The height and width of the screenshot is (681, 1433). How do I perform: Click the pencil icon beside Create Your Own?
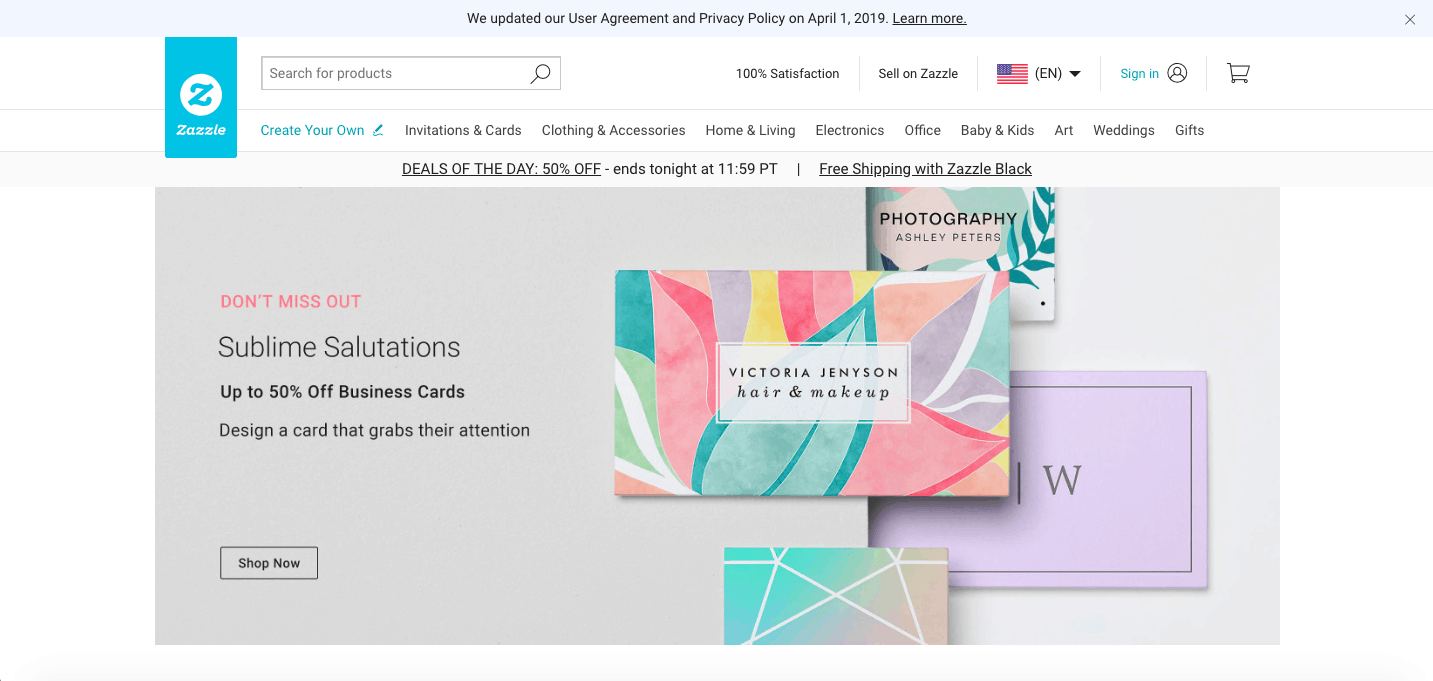[x=378, y=130]
